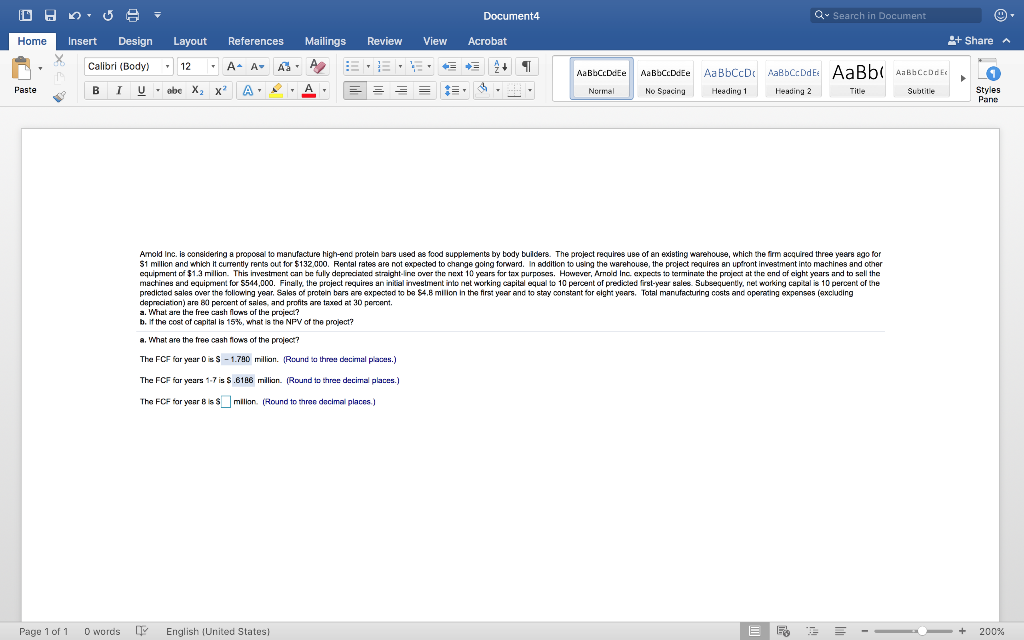Switch to Outline view icon
This screenshot has height=640, width=1024.
tap(812, 631)
